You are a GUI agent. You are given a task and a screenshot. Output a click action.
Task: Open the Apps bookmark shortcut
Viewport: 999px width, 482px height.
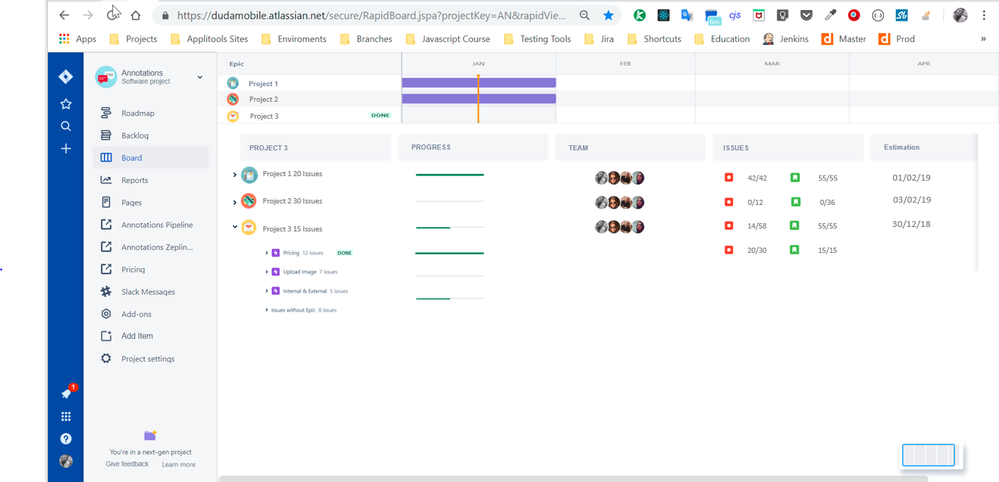click(77, 39)
